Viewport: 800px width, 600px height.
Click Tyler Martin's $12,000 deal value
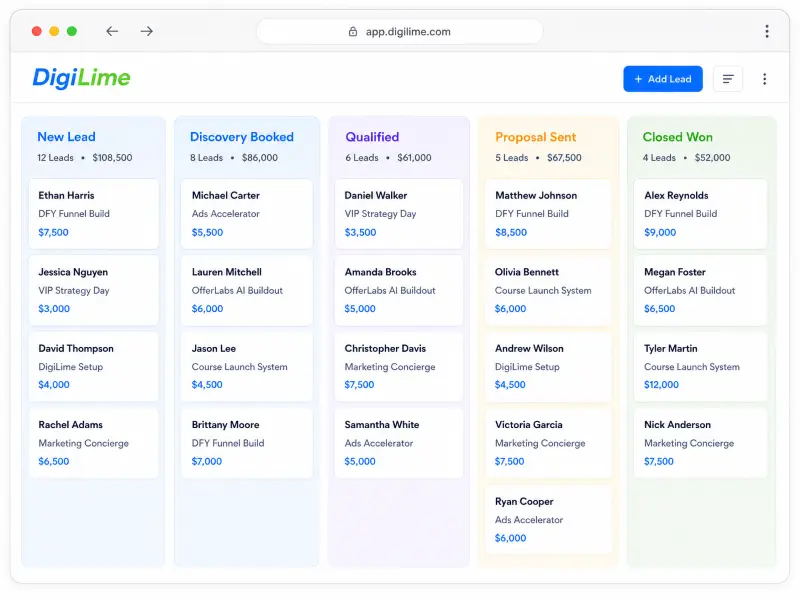click(x=661, y=385)
